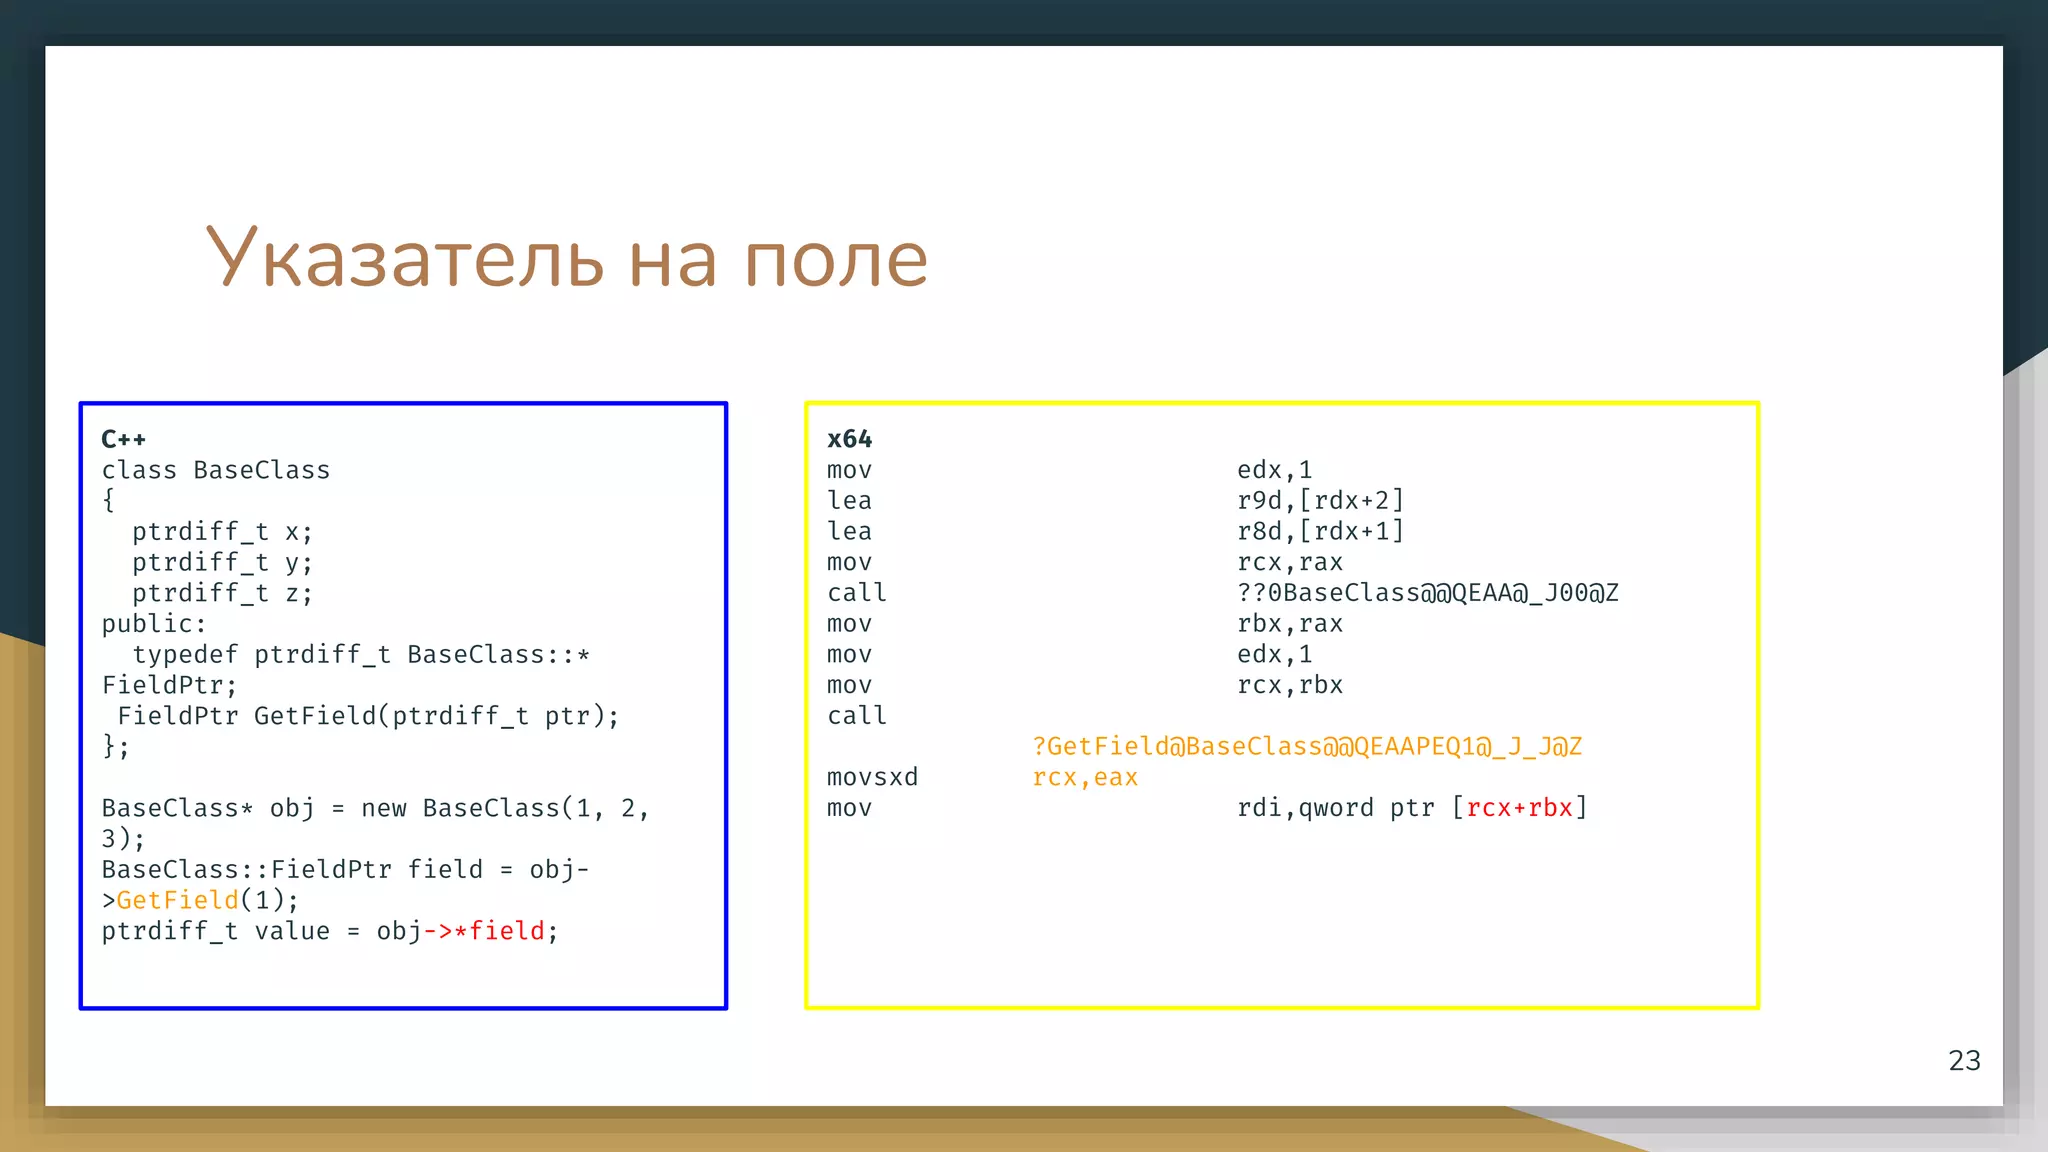Click the 'FieldPtr;' line under typedef
Screen dimensions: 2048x1152
(169, 686)
